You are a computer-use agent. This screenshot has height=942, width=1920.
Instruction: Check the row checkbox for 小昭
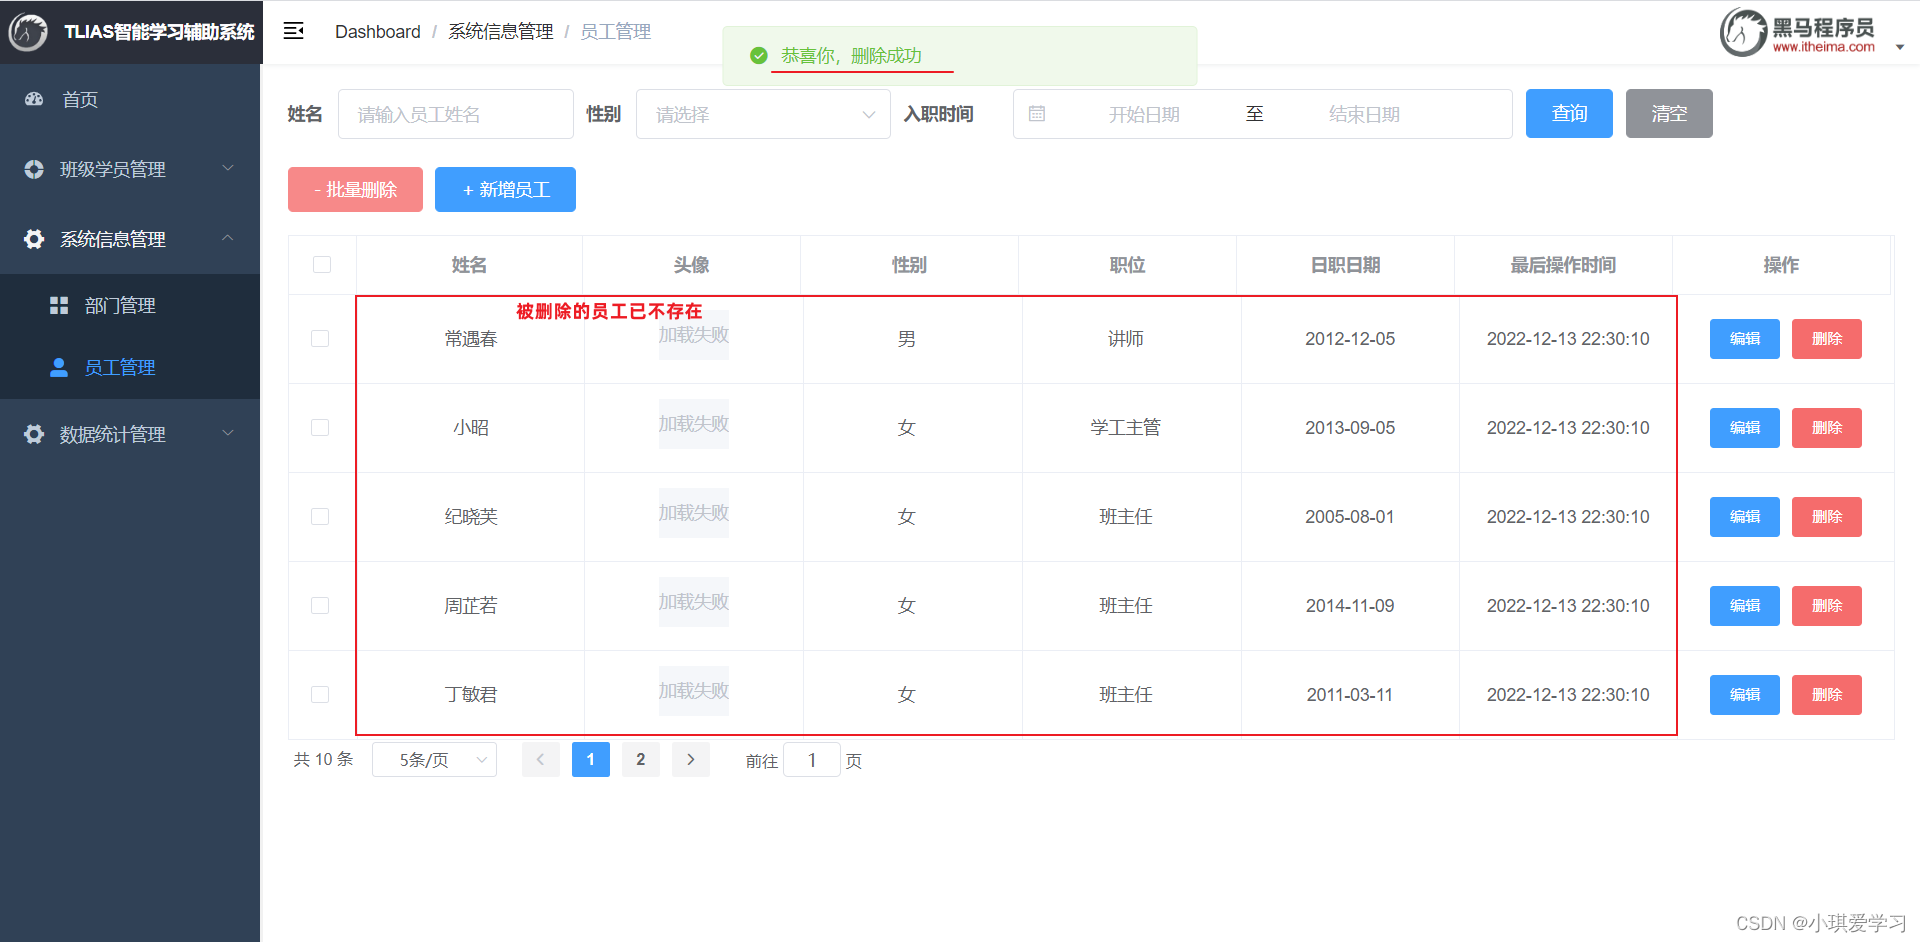(x=320, y=427)
